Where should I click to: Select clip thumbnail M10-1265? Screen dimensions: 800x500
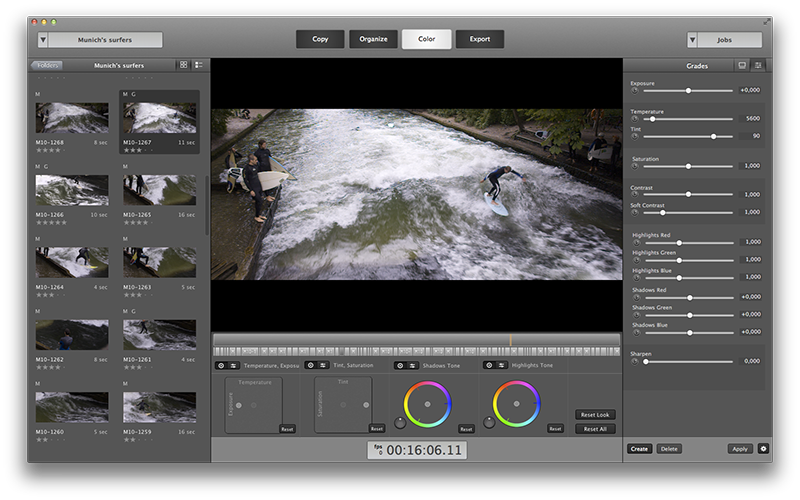(159, 190)
